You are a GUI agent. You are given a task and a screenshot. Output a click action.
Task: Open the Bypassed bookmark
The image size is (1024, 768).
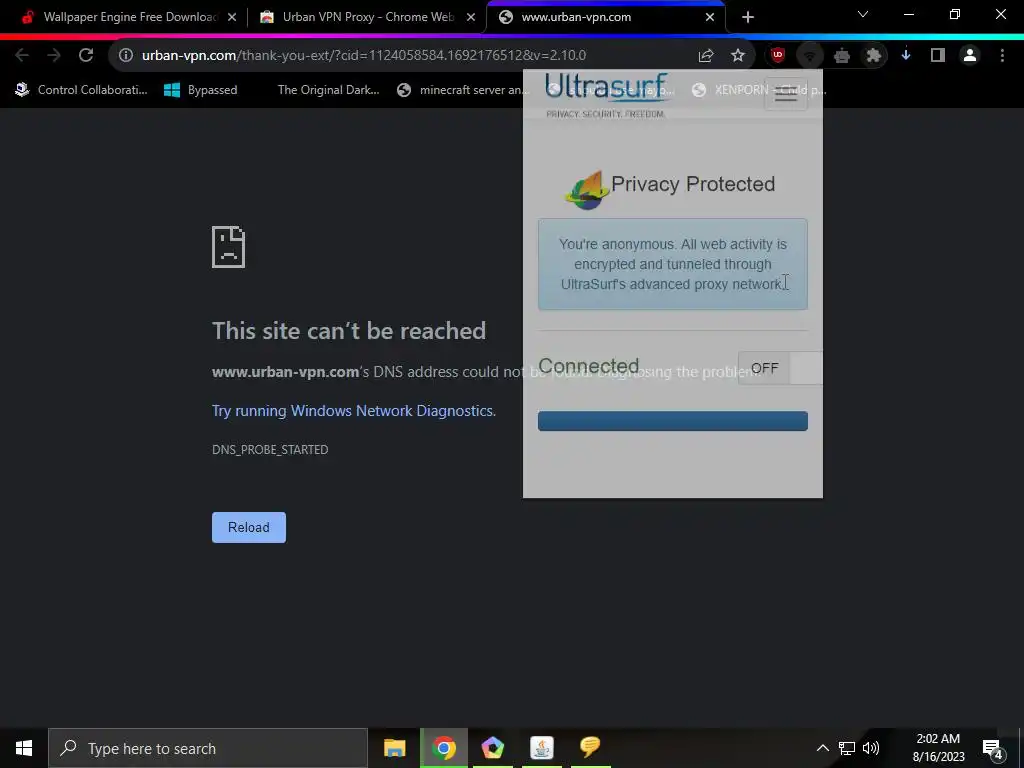tap(201, 90)
